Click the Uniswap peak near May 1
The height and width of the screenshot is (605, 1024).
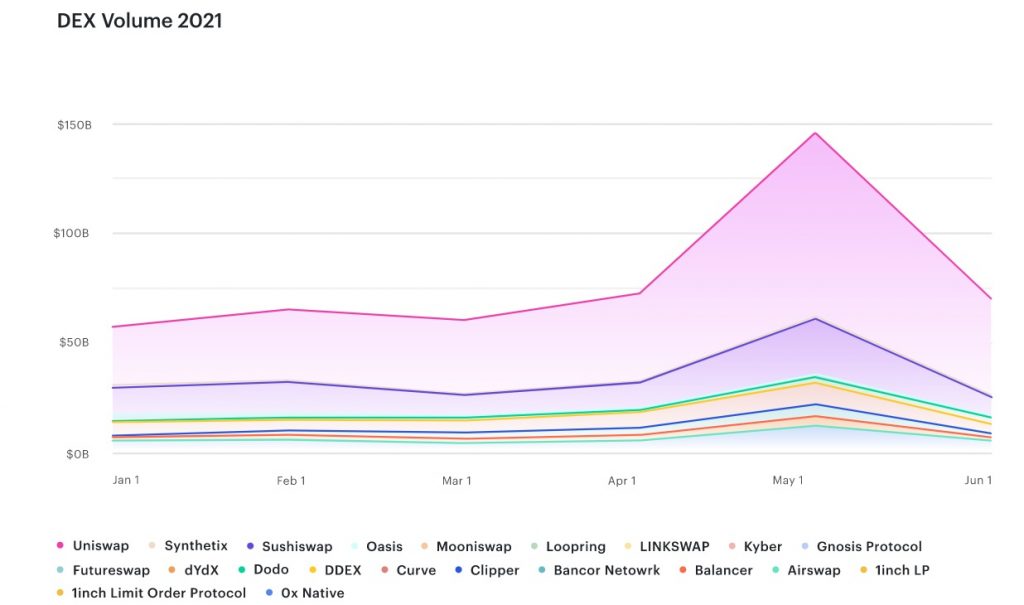click(816, 133)
